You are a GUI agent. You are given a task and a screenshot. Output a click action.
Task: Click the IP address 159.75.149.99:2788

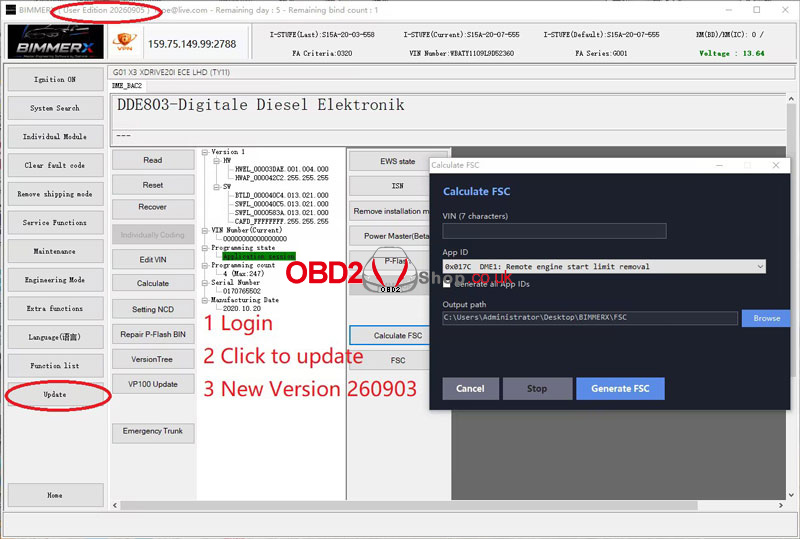[x=192, y=44]
